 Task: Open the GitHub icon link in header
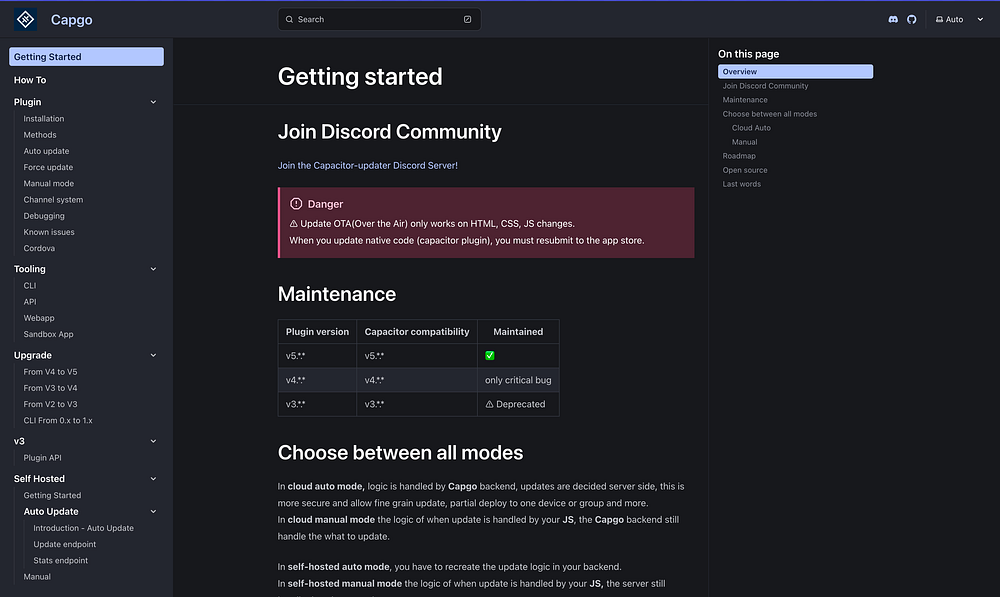911,20
